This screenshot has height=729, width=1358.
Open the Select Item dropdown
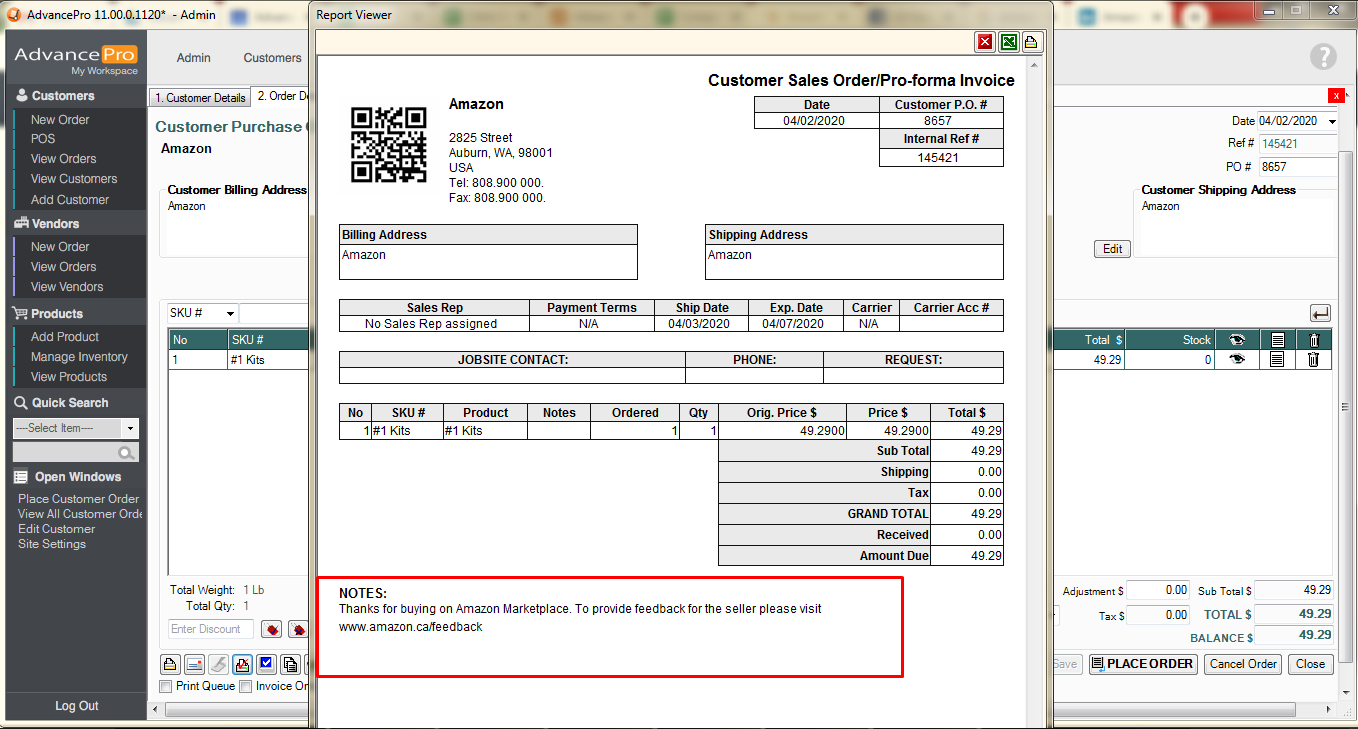point(129,428)
